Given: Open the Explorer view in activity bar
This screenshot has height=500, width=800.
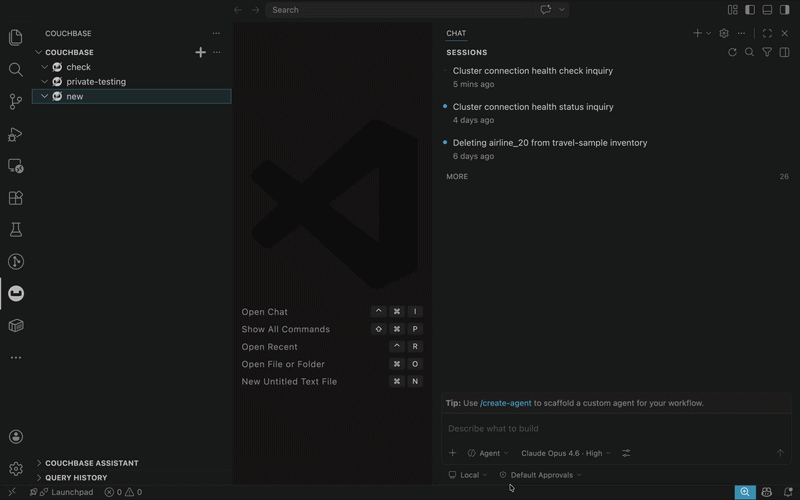Looking at the screenshot, I should coord(16,37).
